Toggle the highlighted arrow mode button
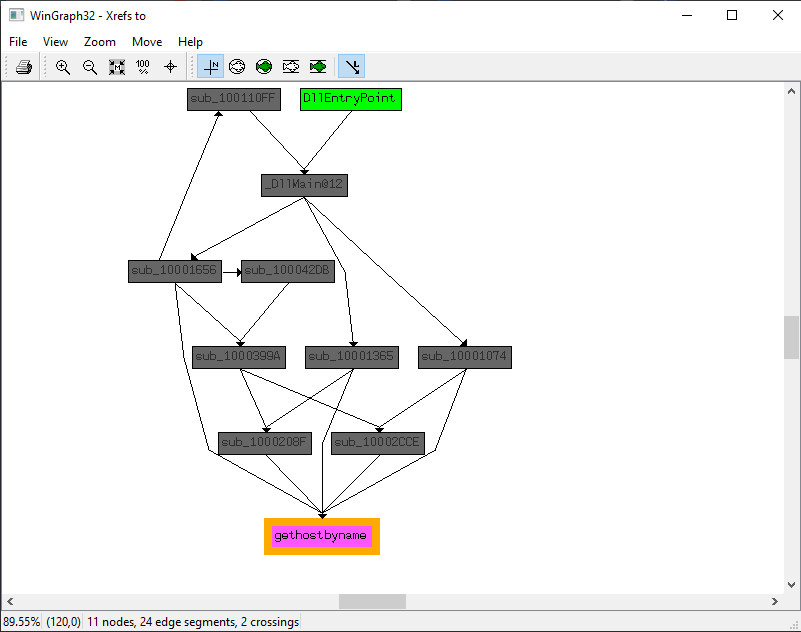Screen dimensions: 801x632 pyautogui.click(x=351, y=67)
